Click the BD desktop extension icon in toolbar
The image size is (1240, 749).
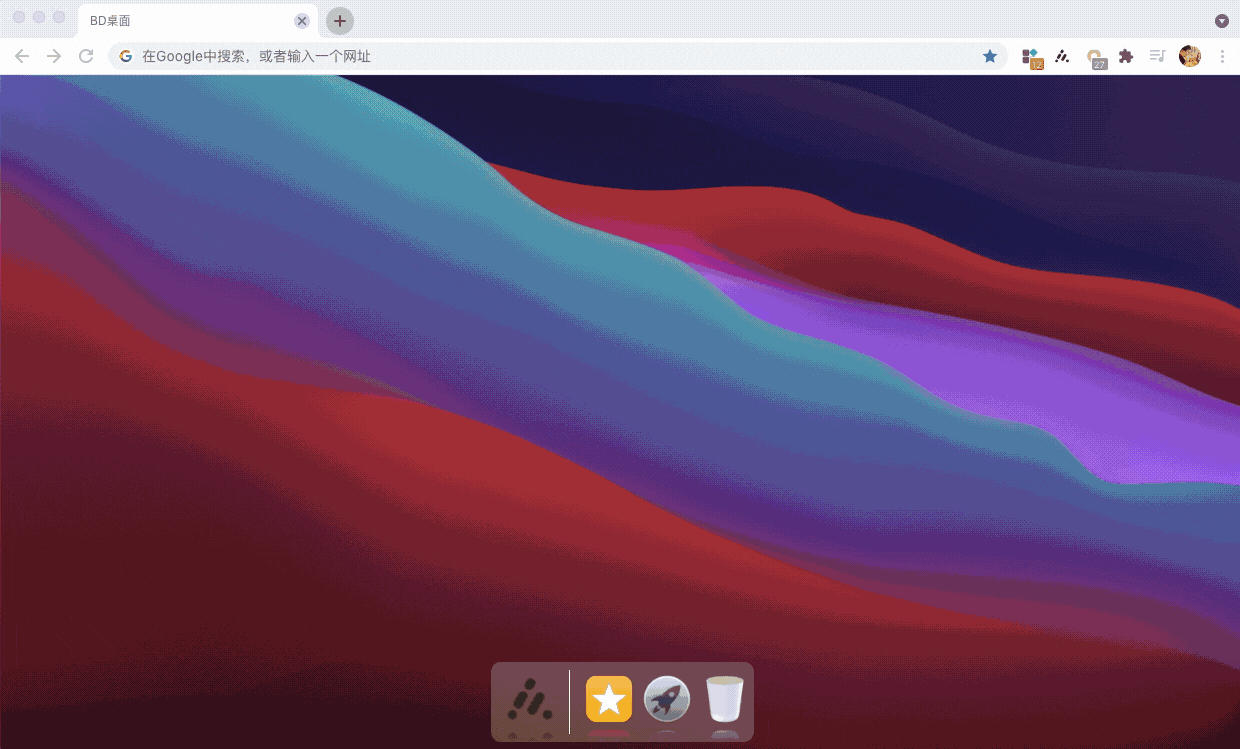click(1063, 56)
